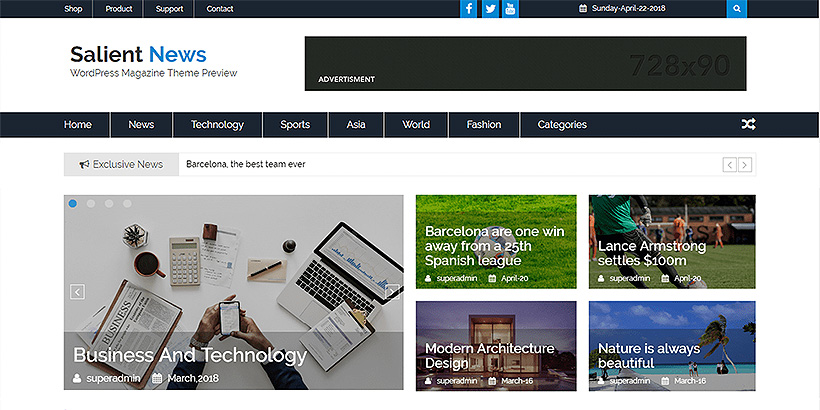Go to next slide in main slider

[392, 292]
